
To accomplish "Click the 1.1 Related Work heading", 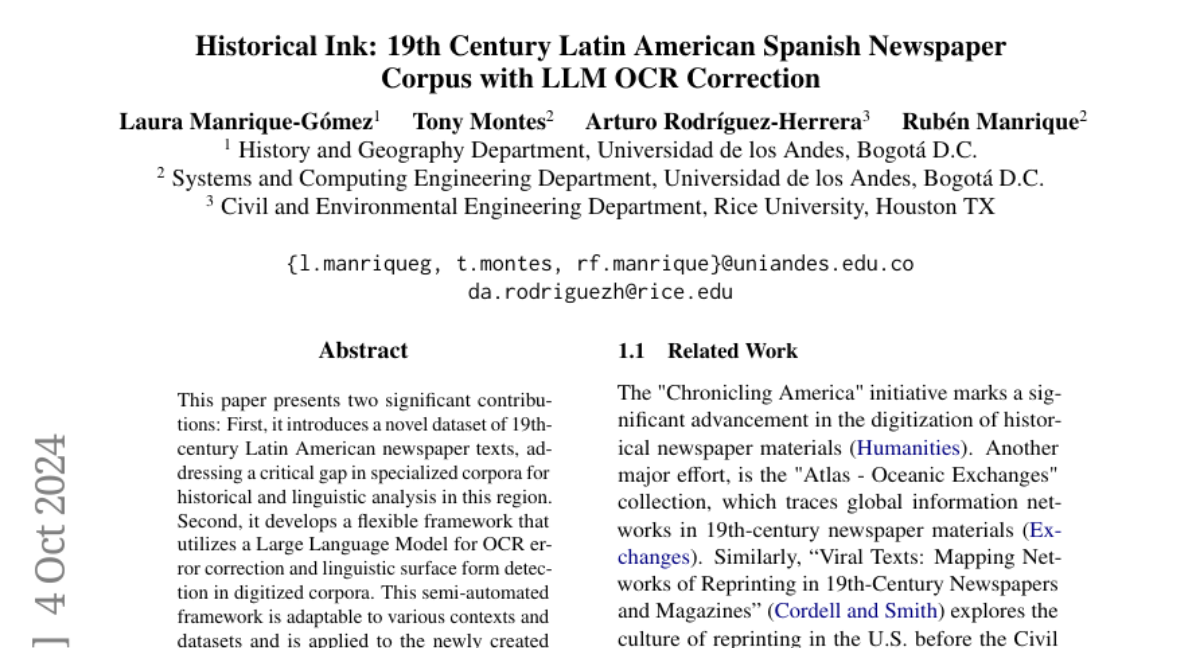I will 708,350.
